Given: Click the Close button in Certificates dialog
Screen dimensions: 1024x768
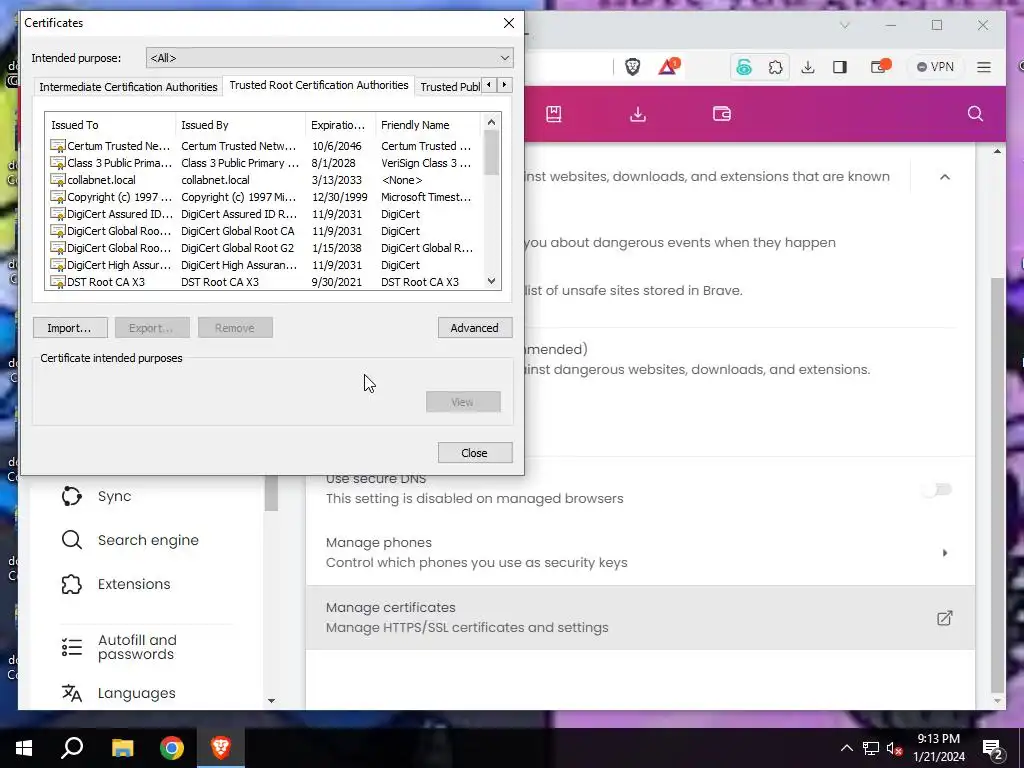Looking at the screenshot, I should 475,453.
